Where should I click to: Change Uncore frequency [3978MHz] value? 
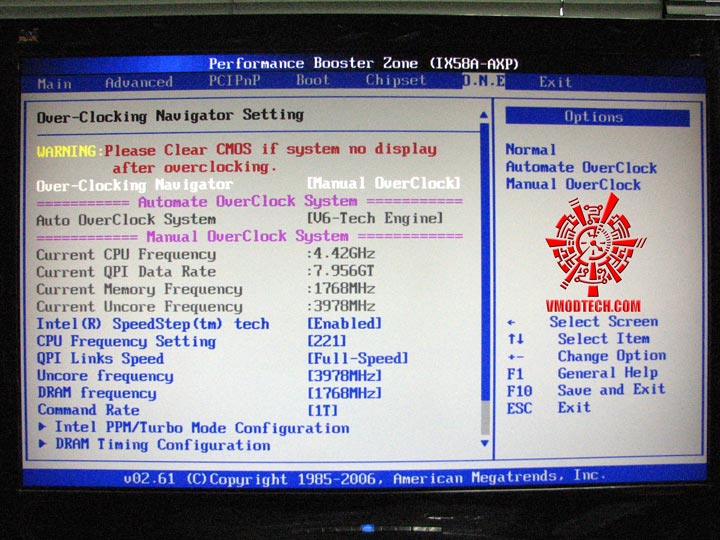(x=344, y=376)
